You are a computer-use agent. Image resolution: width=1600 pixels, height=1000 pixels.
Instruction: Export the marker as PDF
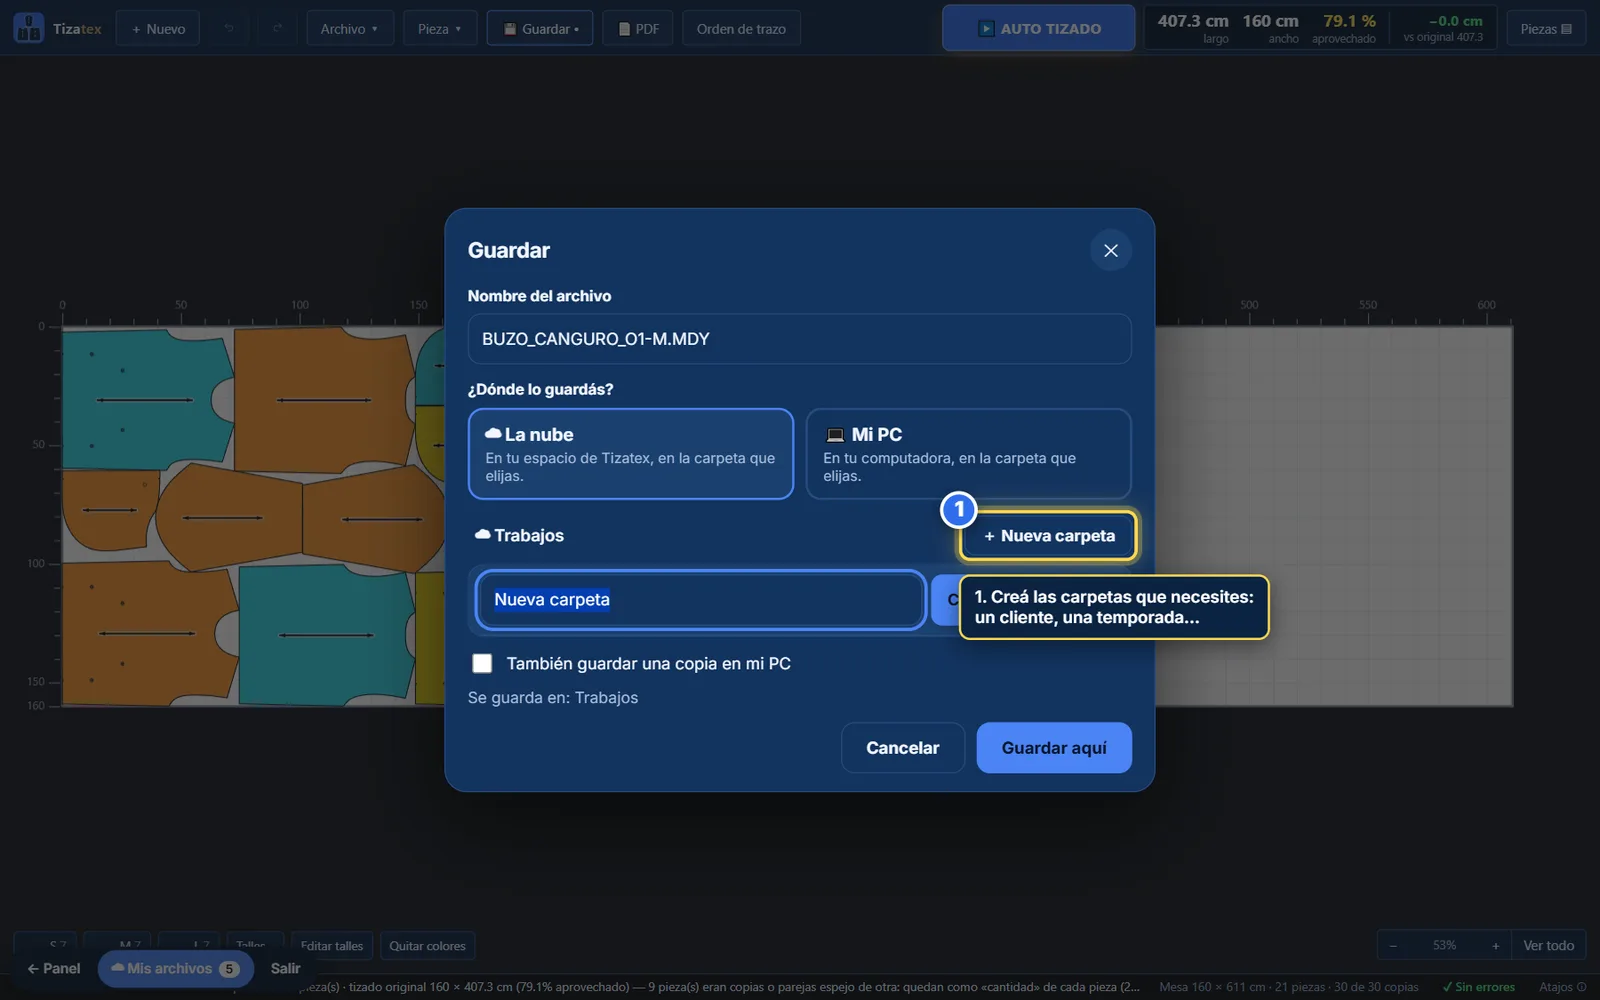(638, 29)
